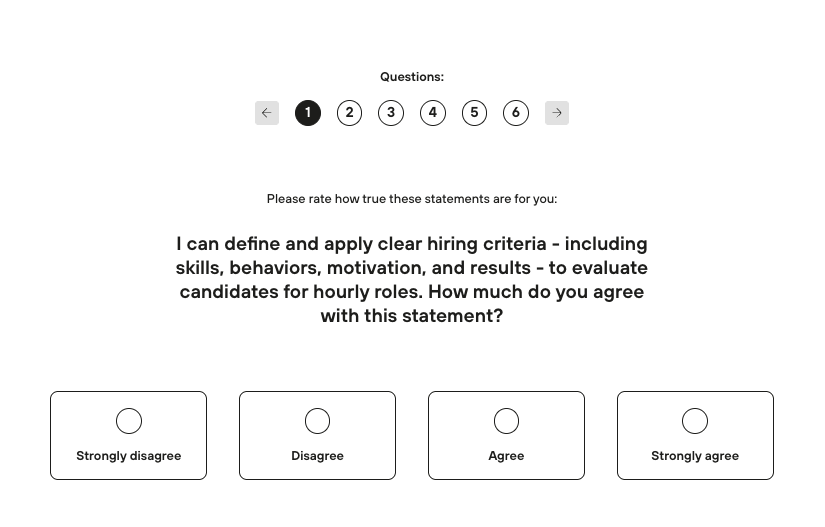
Task: Click the previous question left arrow
Action: pos(266,113)
